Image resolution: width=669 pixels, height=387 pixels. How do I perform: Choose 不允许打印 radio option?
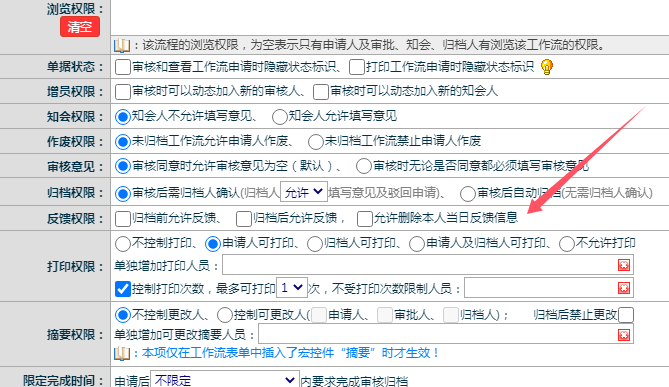click(567, 244)
